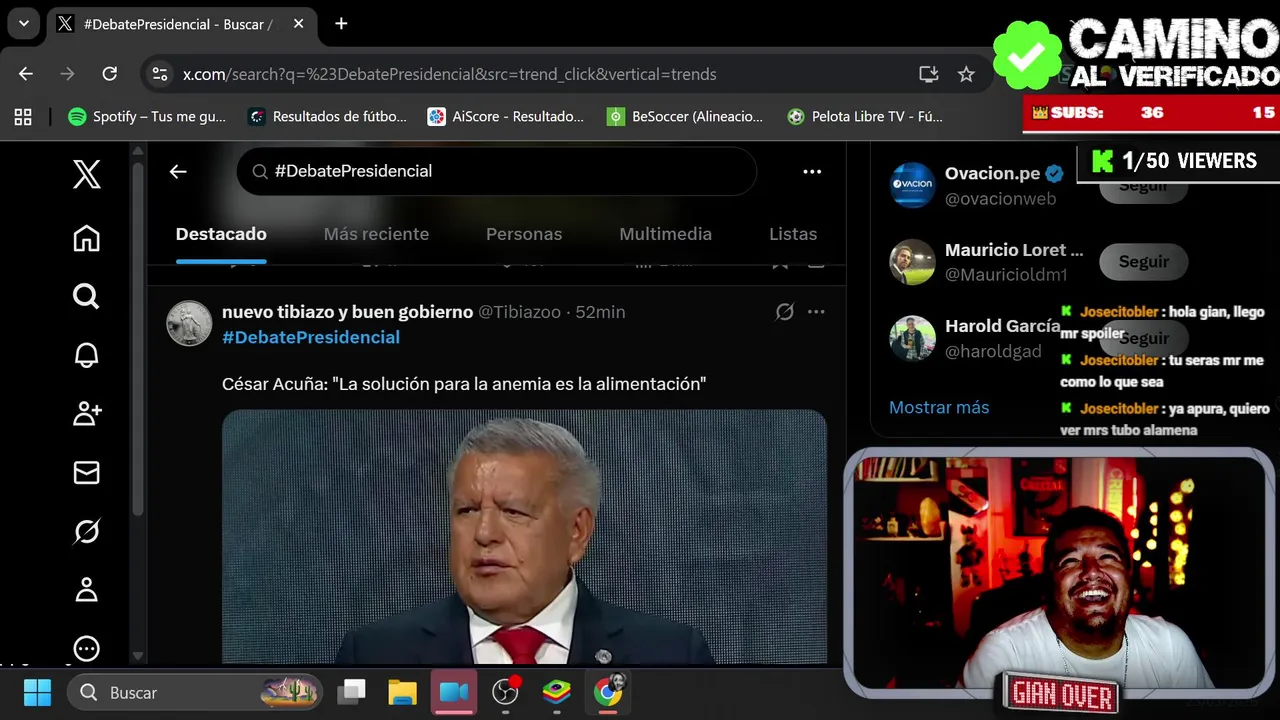1280x720 pixels.
Task: Click the taskbar Buscar search box
Action: [196, 692]
